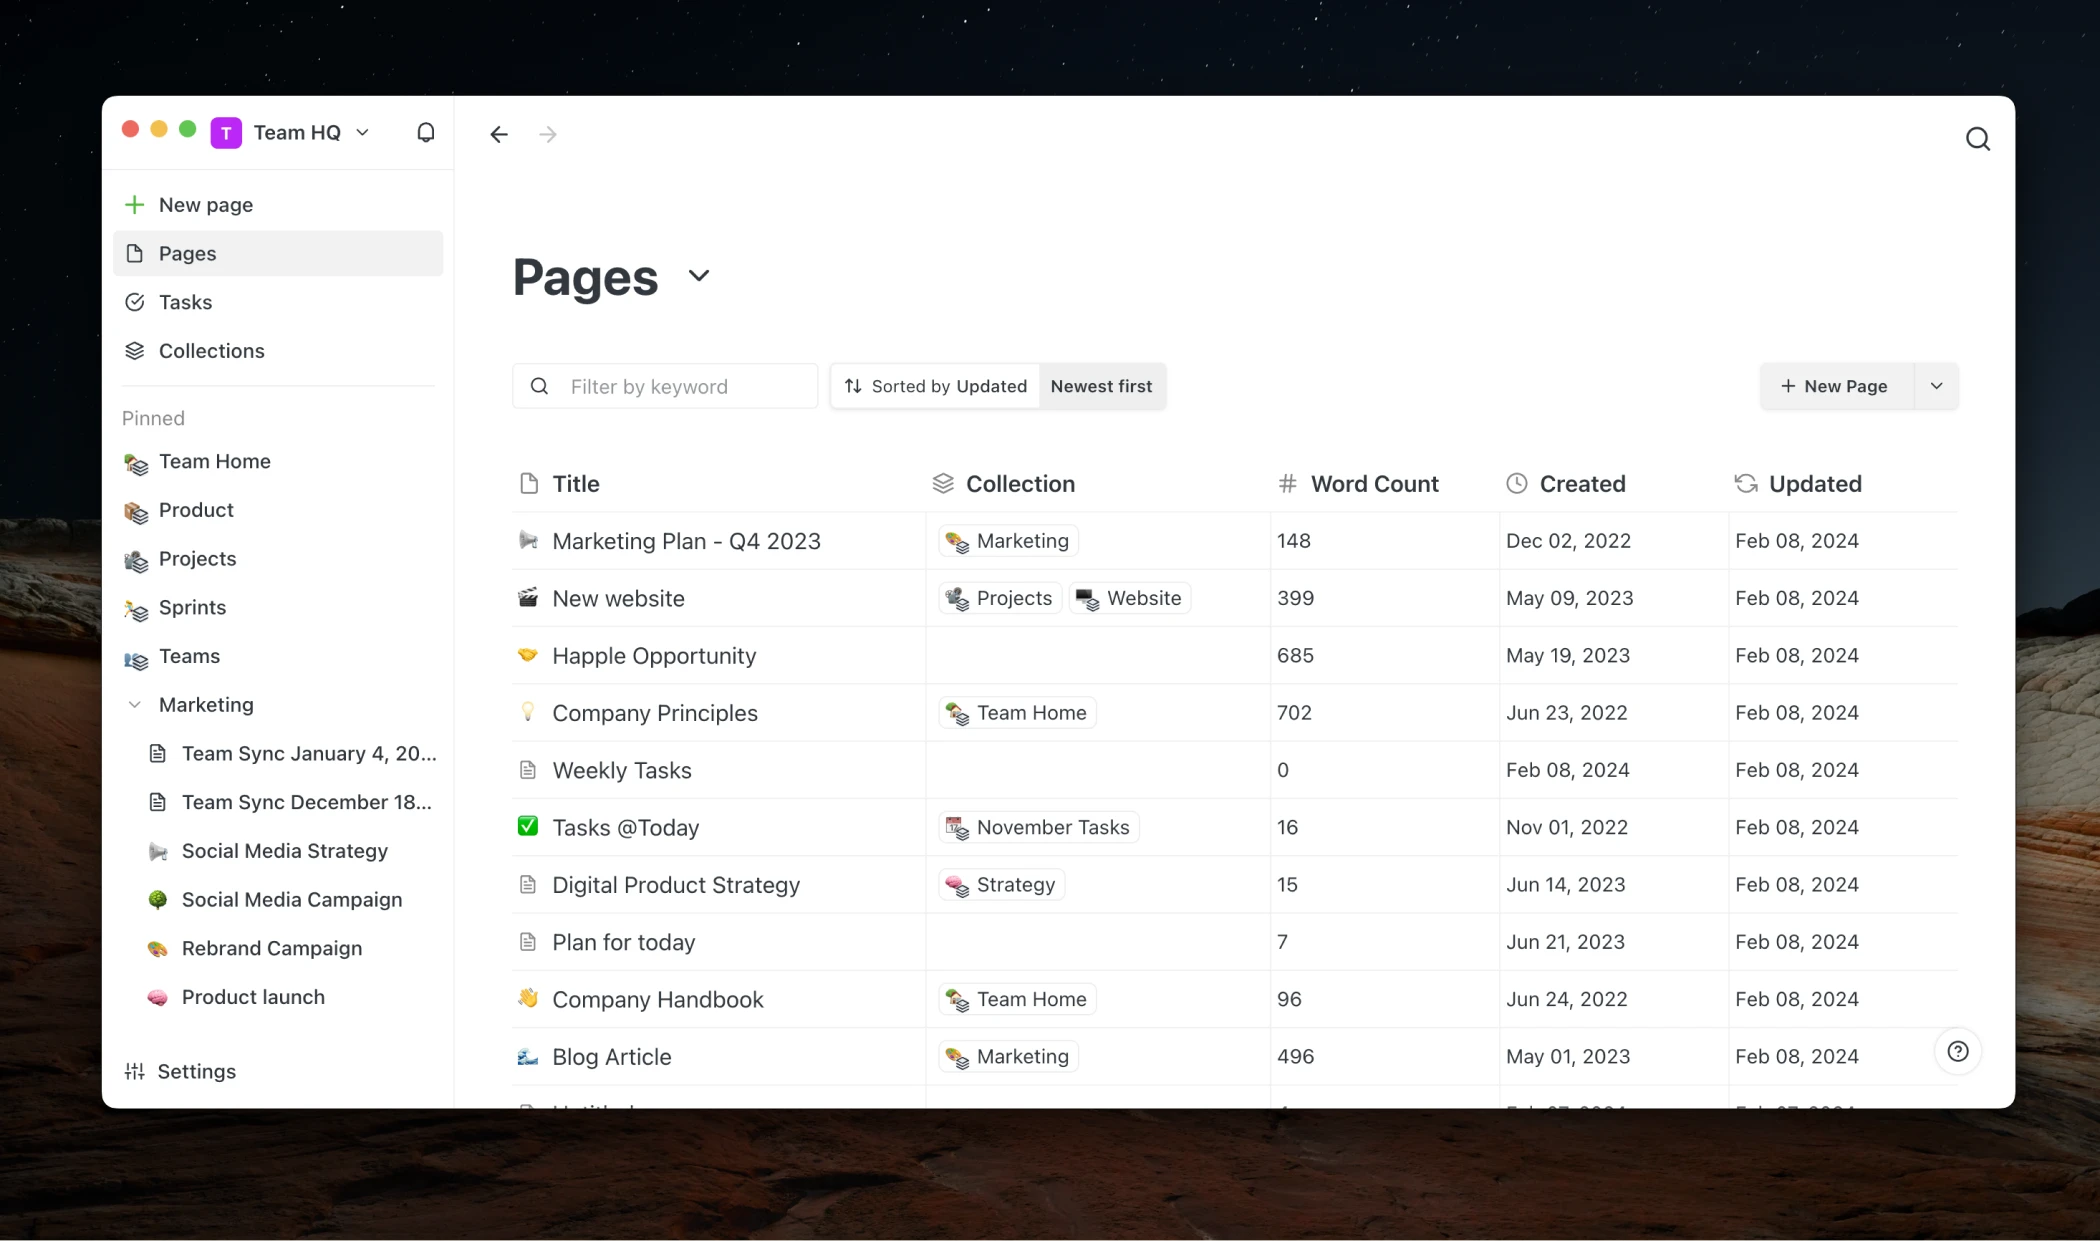Click the green checkbox icon on Tasks @Today
This screenshot has width=2100, height=1241.
click(527, 827)
